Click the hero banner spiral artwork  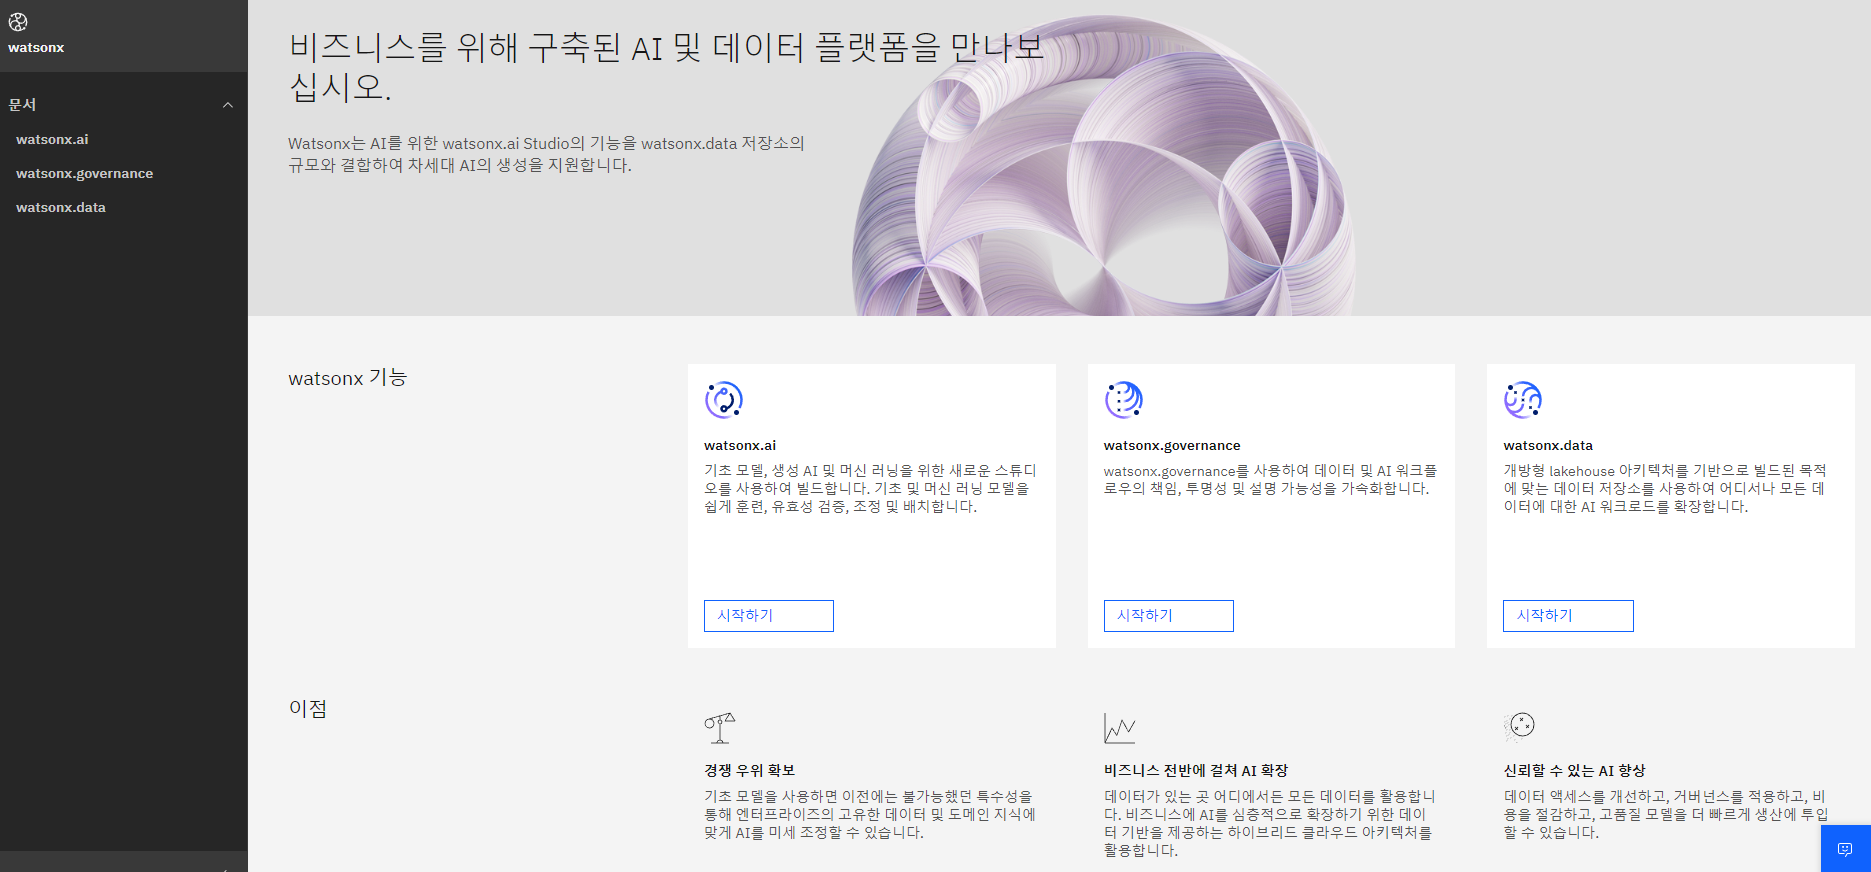click(1104, 166)
